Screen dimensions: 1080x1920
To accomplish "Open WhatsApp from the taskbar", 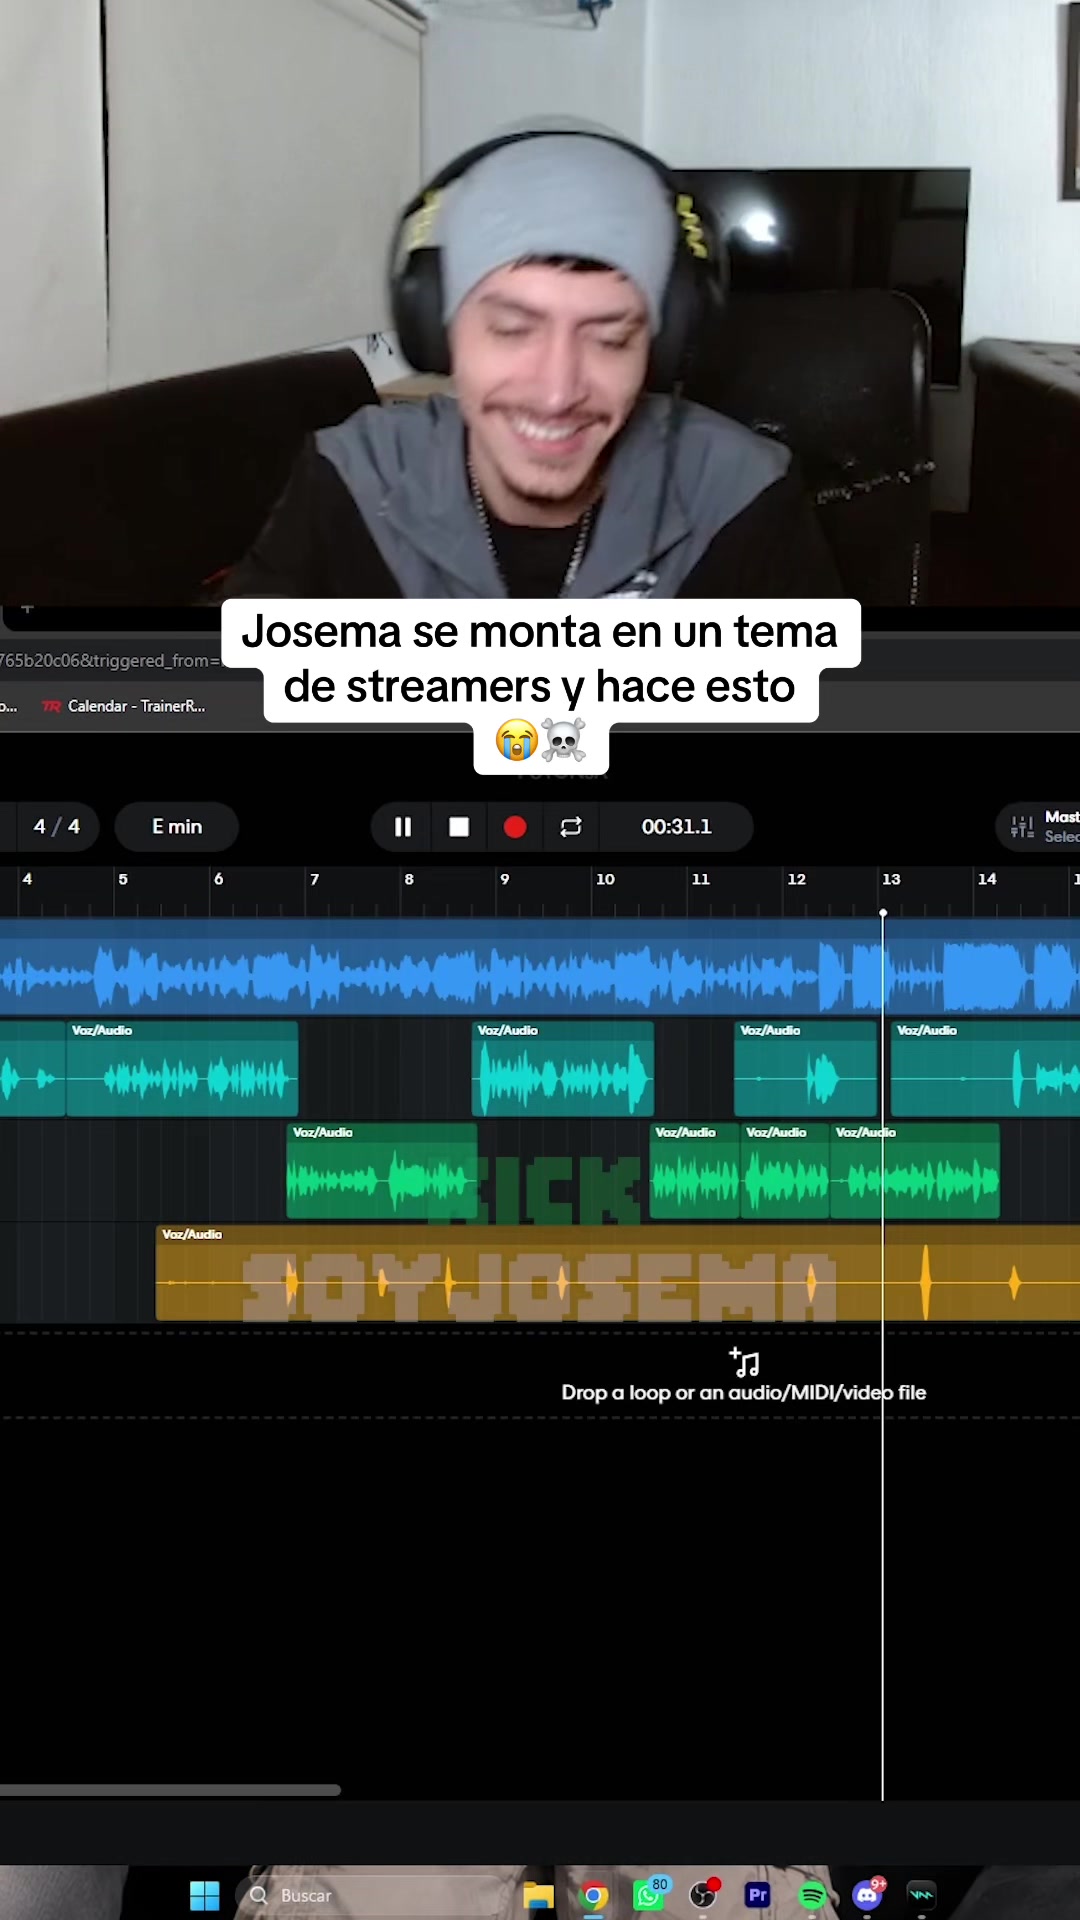I will (649, 1894).
